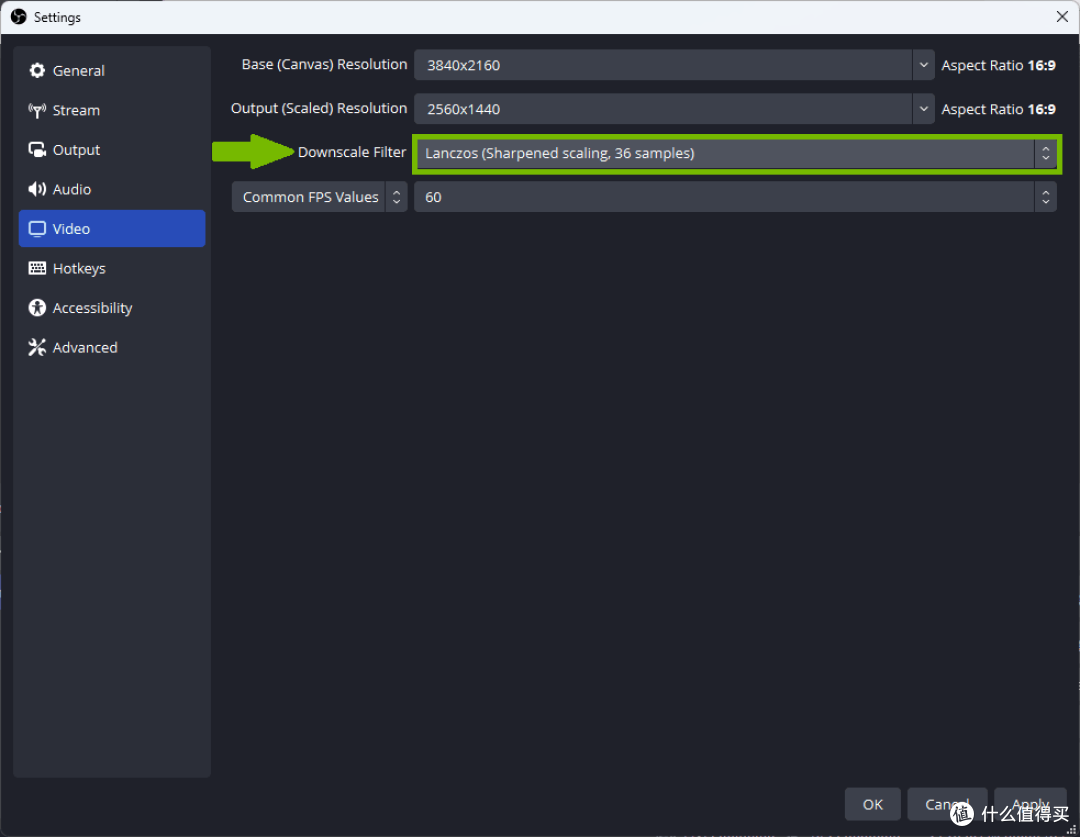The width and height of the screenshot is (1080, 837).
Task: Switch to the Hotkeys settings page
Action: pos(80,268)
